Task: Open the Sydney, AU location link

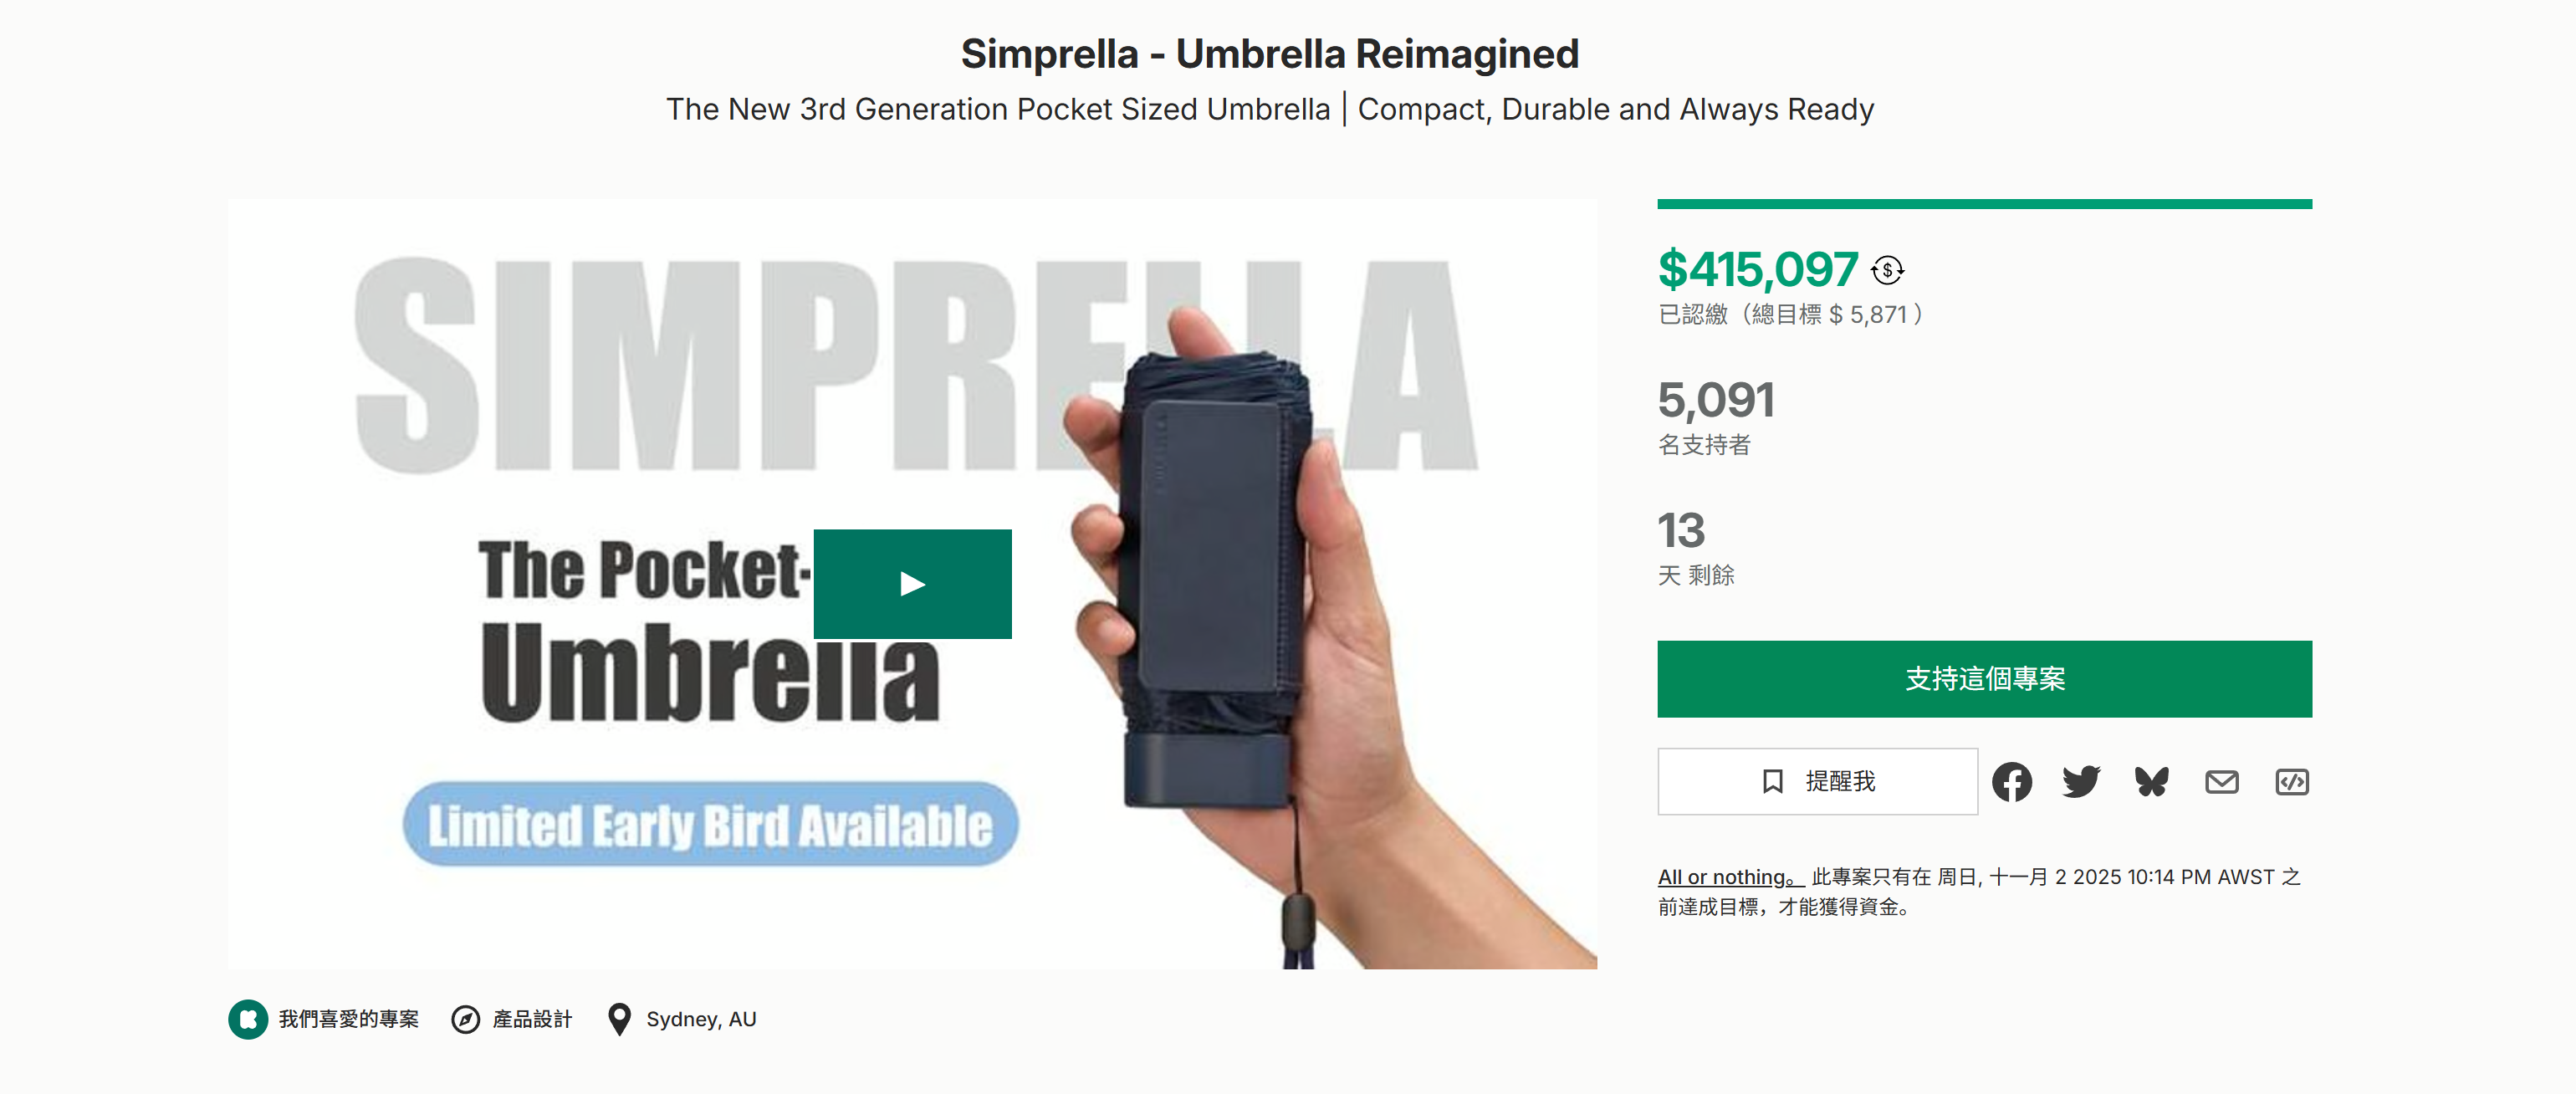Action: (x=701, y=1019)
